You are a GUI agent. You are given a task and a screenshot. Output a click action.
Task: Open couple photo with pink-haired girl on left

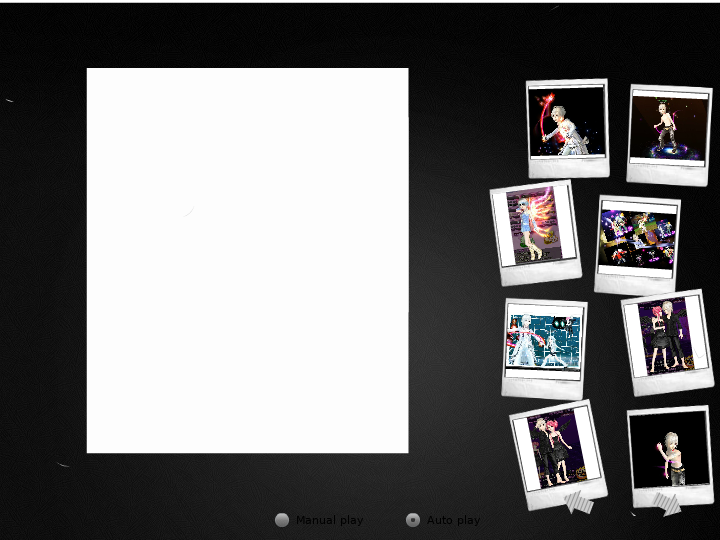(x=666, y=336)
